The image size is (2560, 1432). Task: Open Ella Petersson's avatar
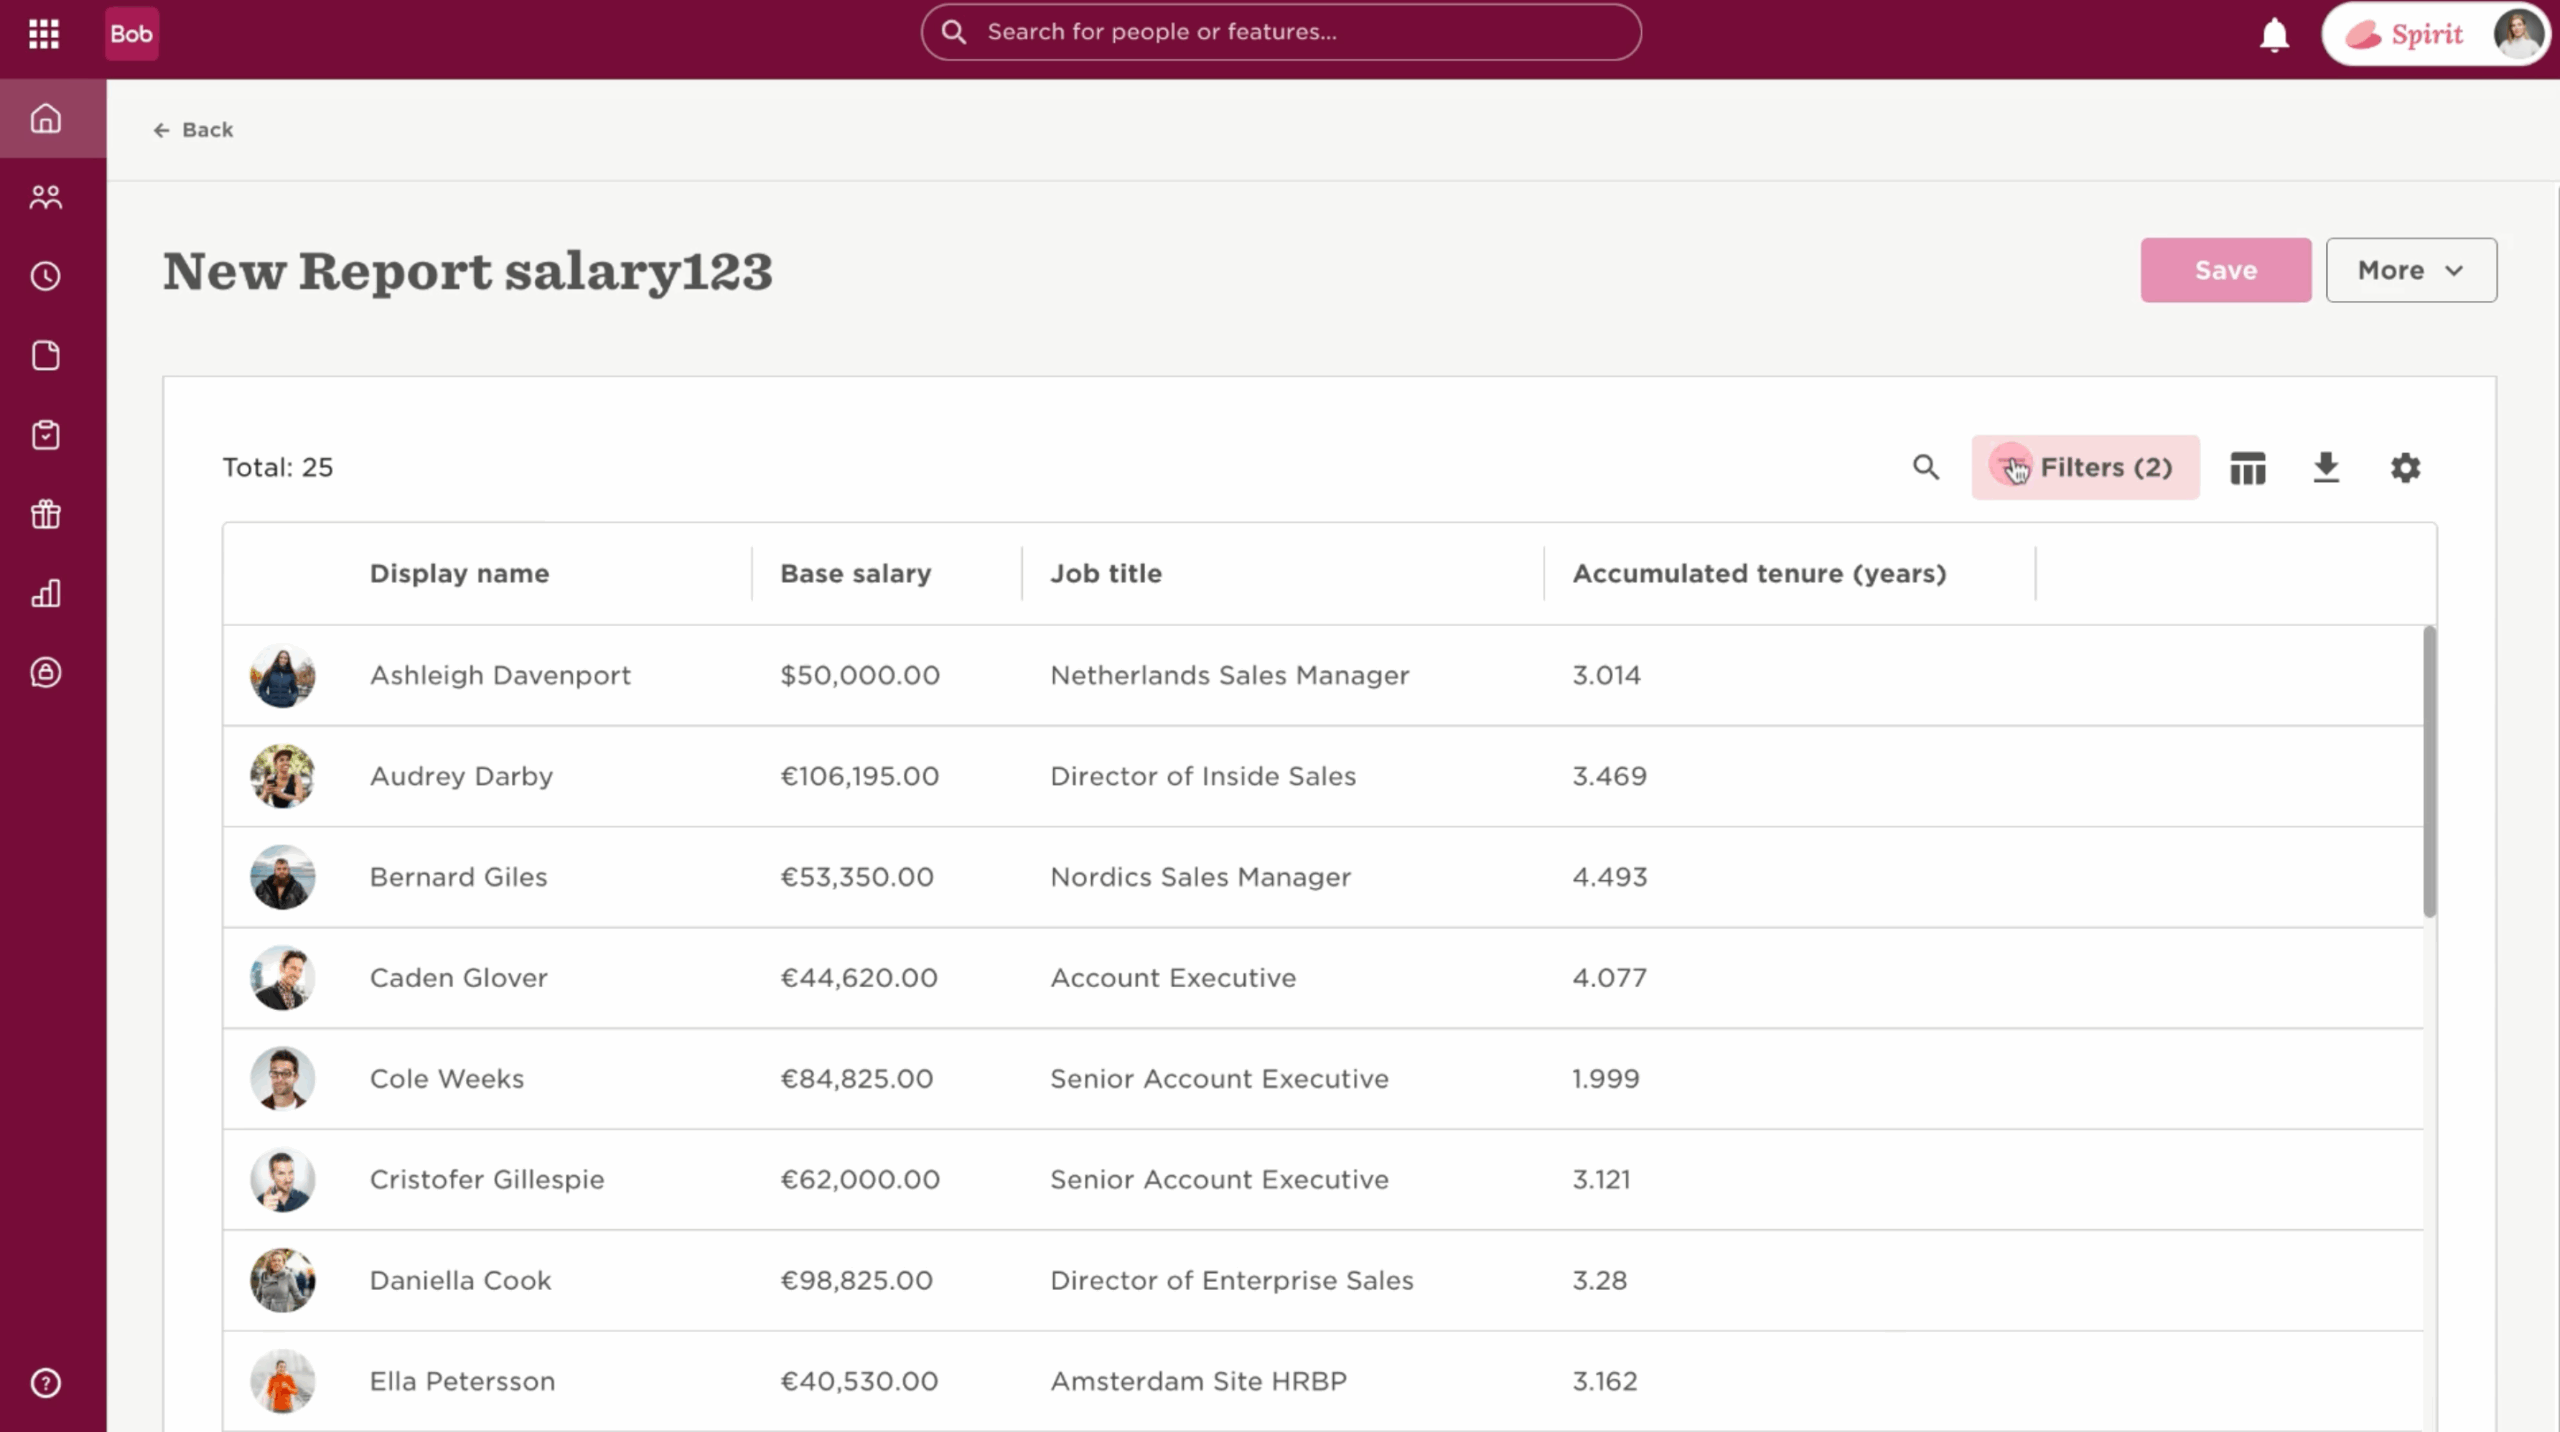(x=283, y=1381)
